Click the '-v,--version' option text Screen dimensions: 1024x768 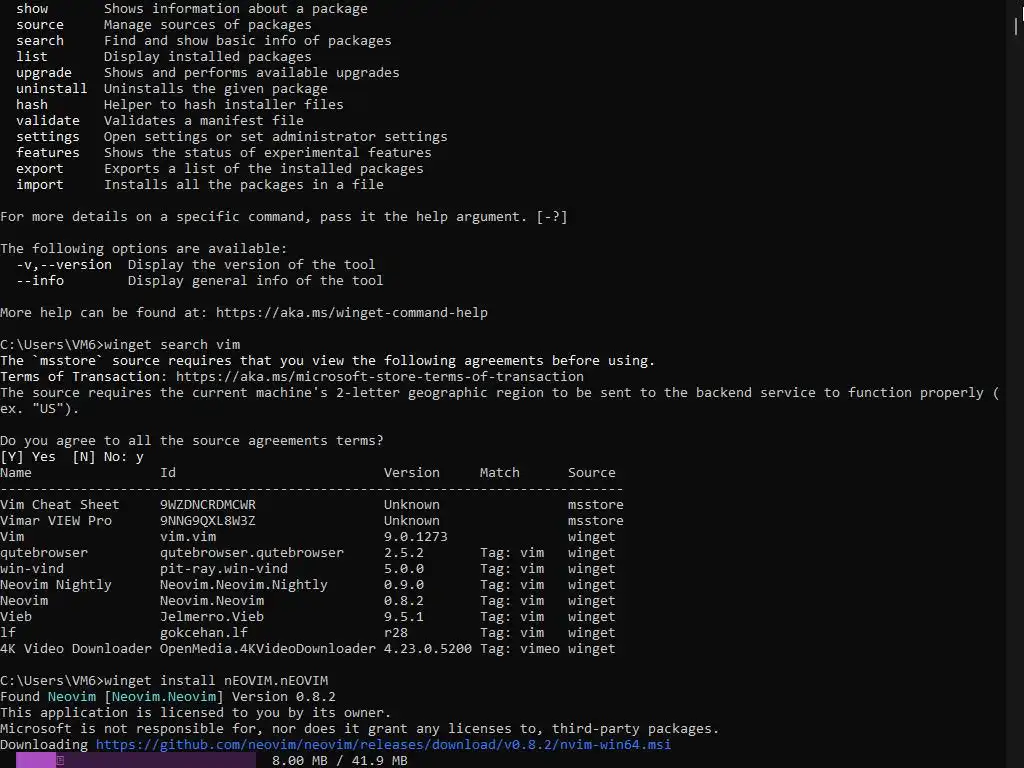coord(64,264)
